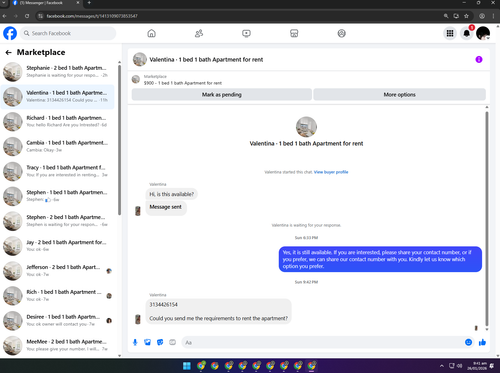Open the browser profile icon
Screen dimensions: 500x373
pyautogui.click(x=482, y=16)
